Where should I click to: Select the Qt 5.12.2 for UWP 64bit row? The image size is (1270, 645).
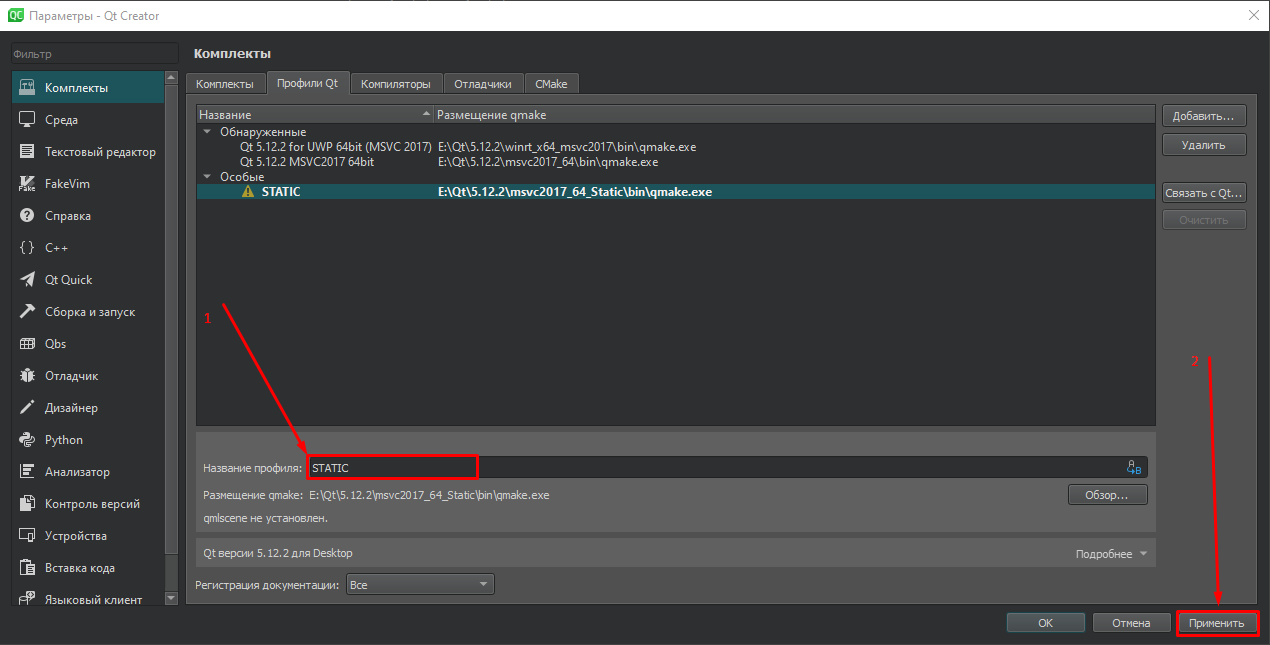[675, 147]
